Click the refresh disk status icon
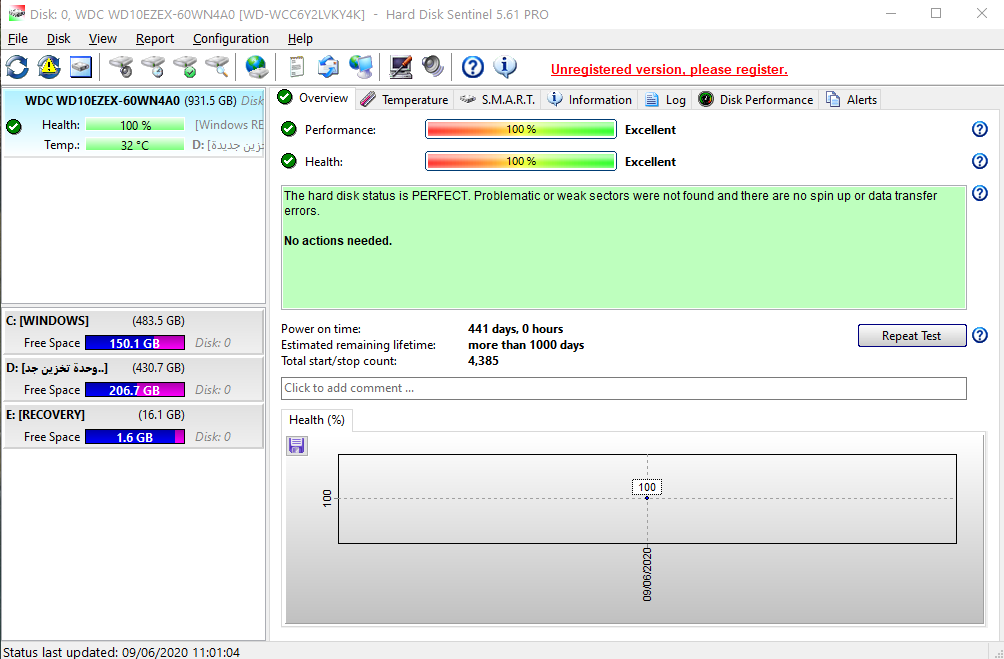The width and height of the screenshot is (1004, 659). (17, 67)
